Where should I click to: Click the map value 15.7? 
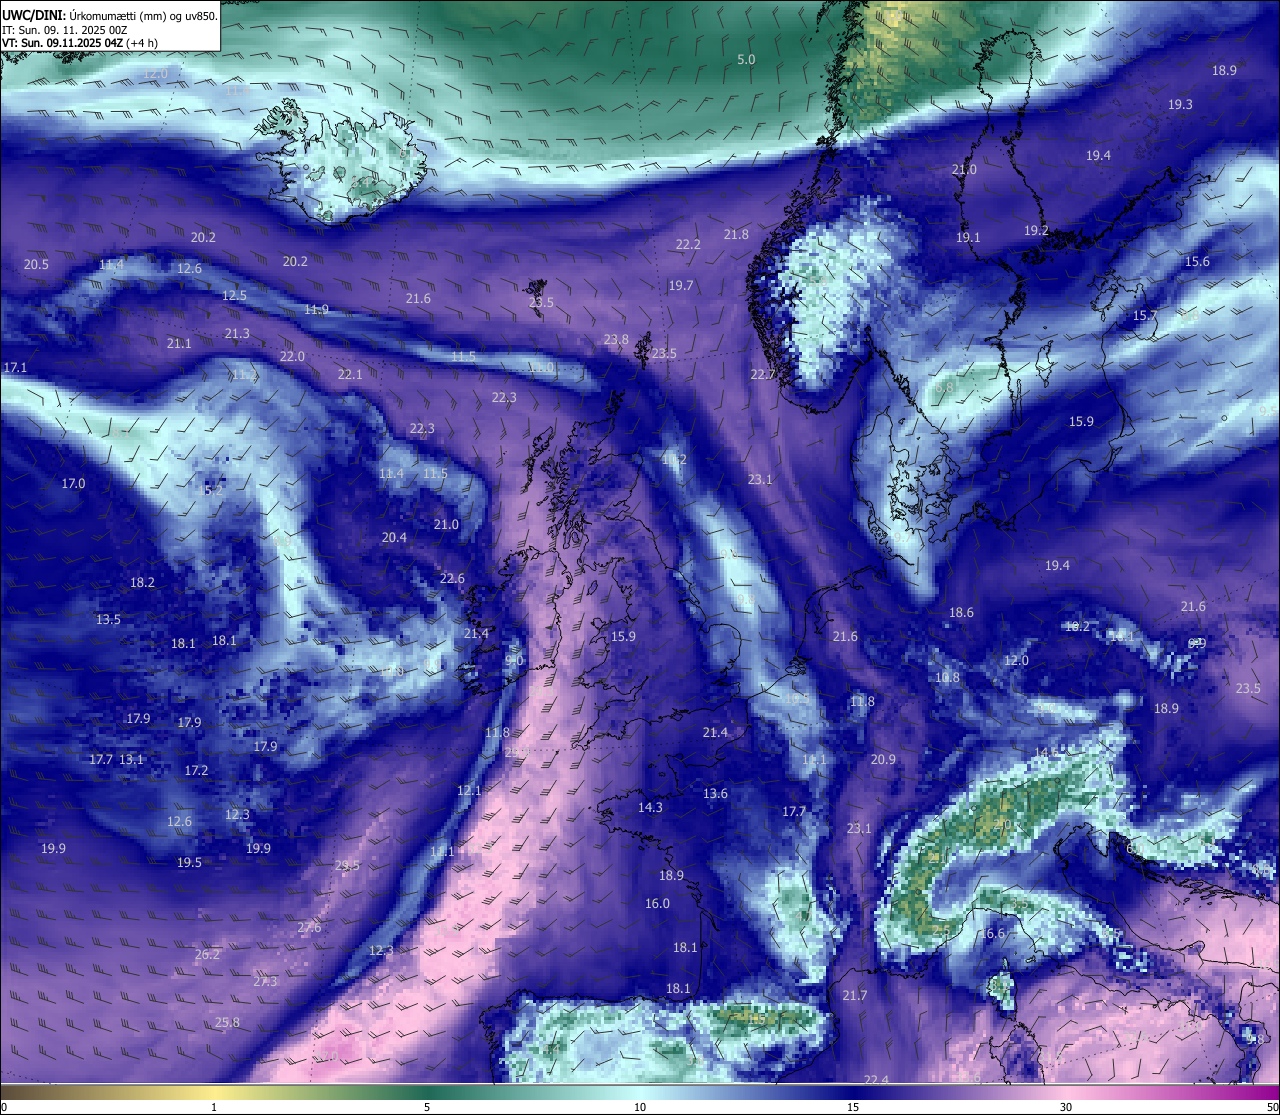(1145, 315)
